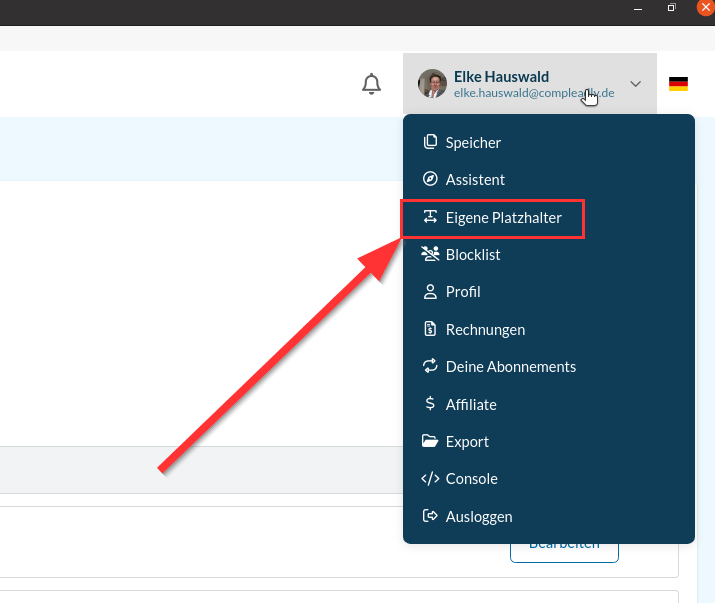Restore the window using title bar button
Screen dimensions: 715x603
pos(671,7)
